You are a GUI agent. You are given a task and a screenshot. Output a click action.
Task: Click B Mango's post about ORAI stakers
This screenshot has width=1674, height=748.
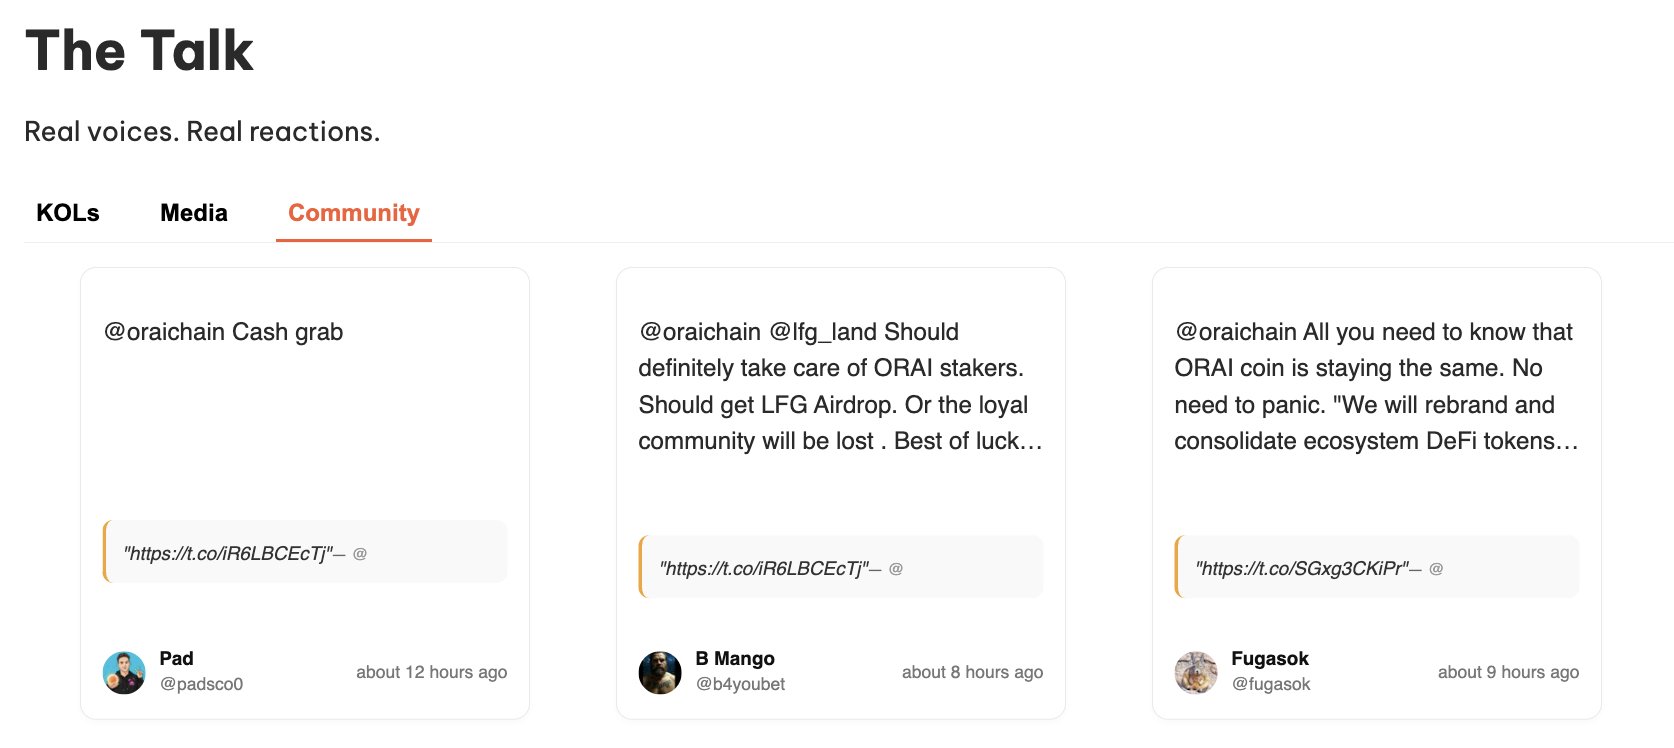pyautogui.click(x=840, y=386)
